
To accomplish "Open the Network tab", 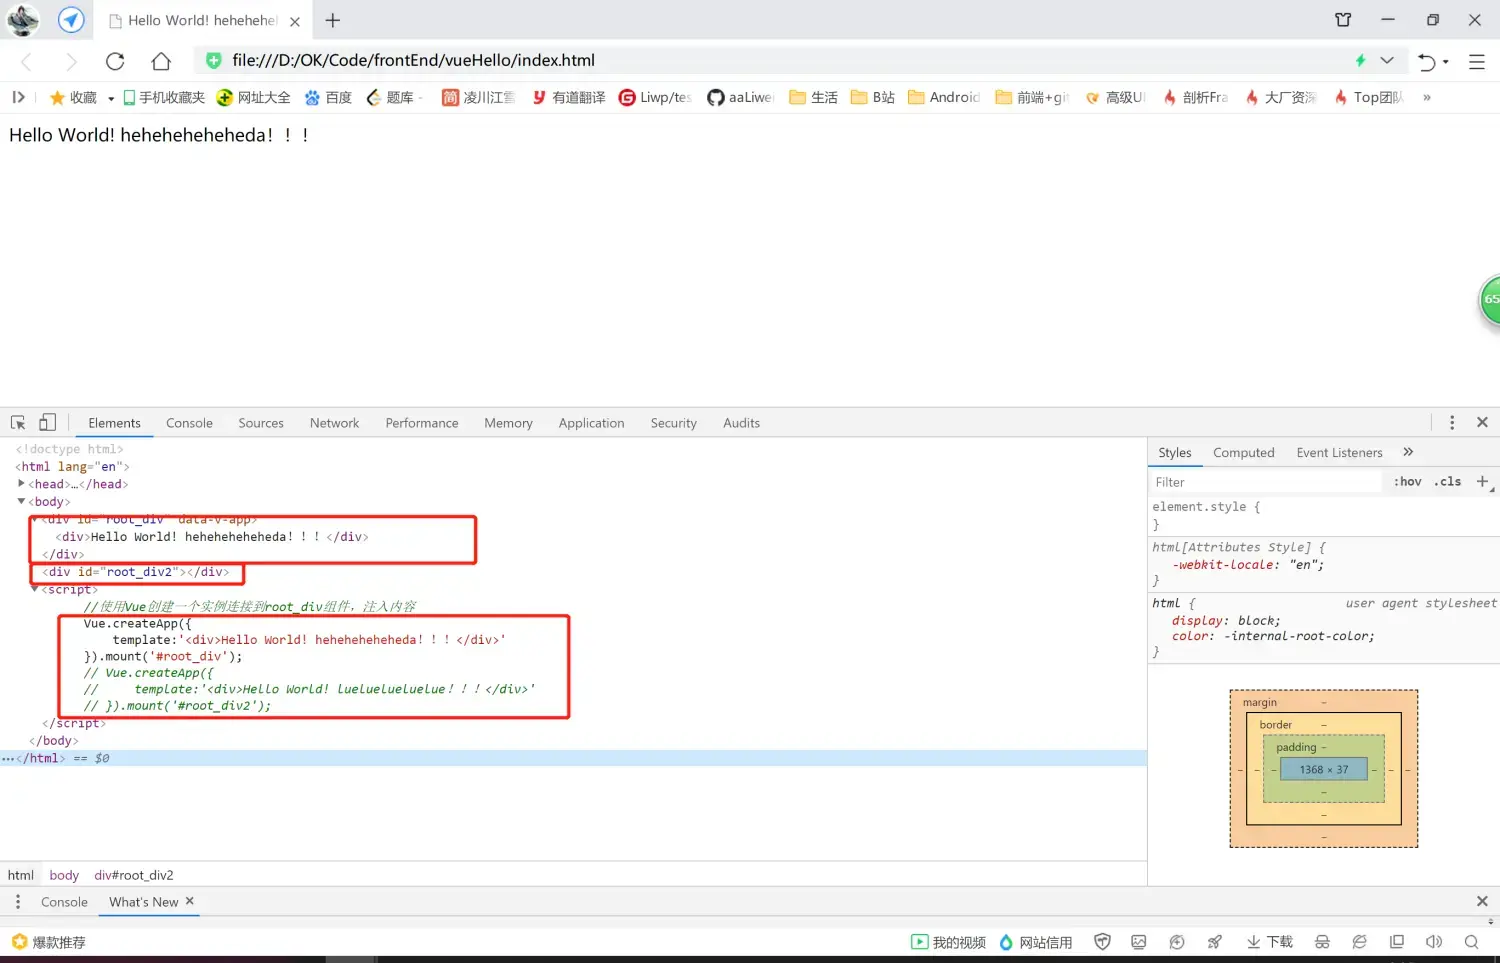I will click(334, 423).
